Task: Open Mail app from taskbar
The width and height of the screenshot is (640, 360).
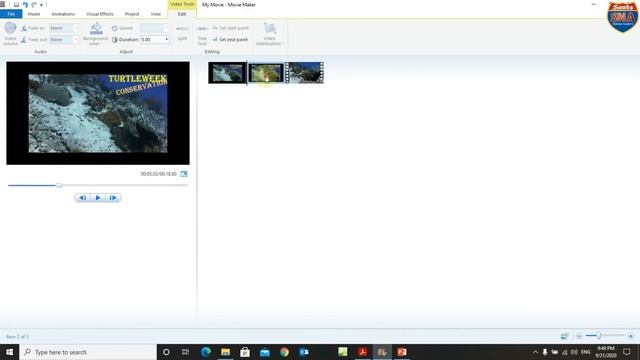Action: [x=264, y=352]
